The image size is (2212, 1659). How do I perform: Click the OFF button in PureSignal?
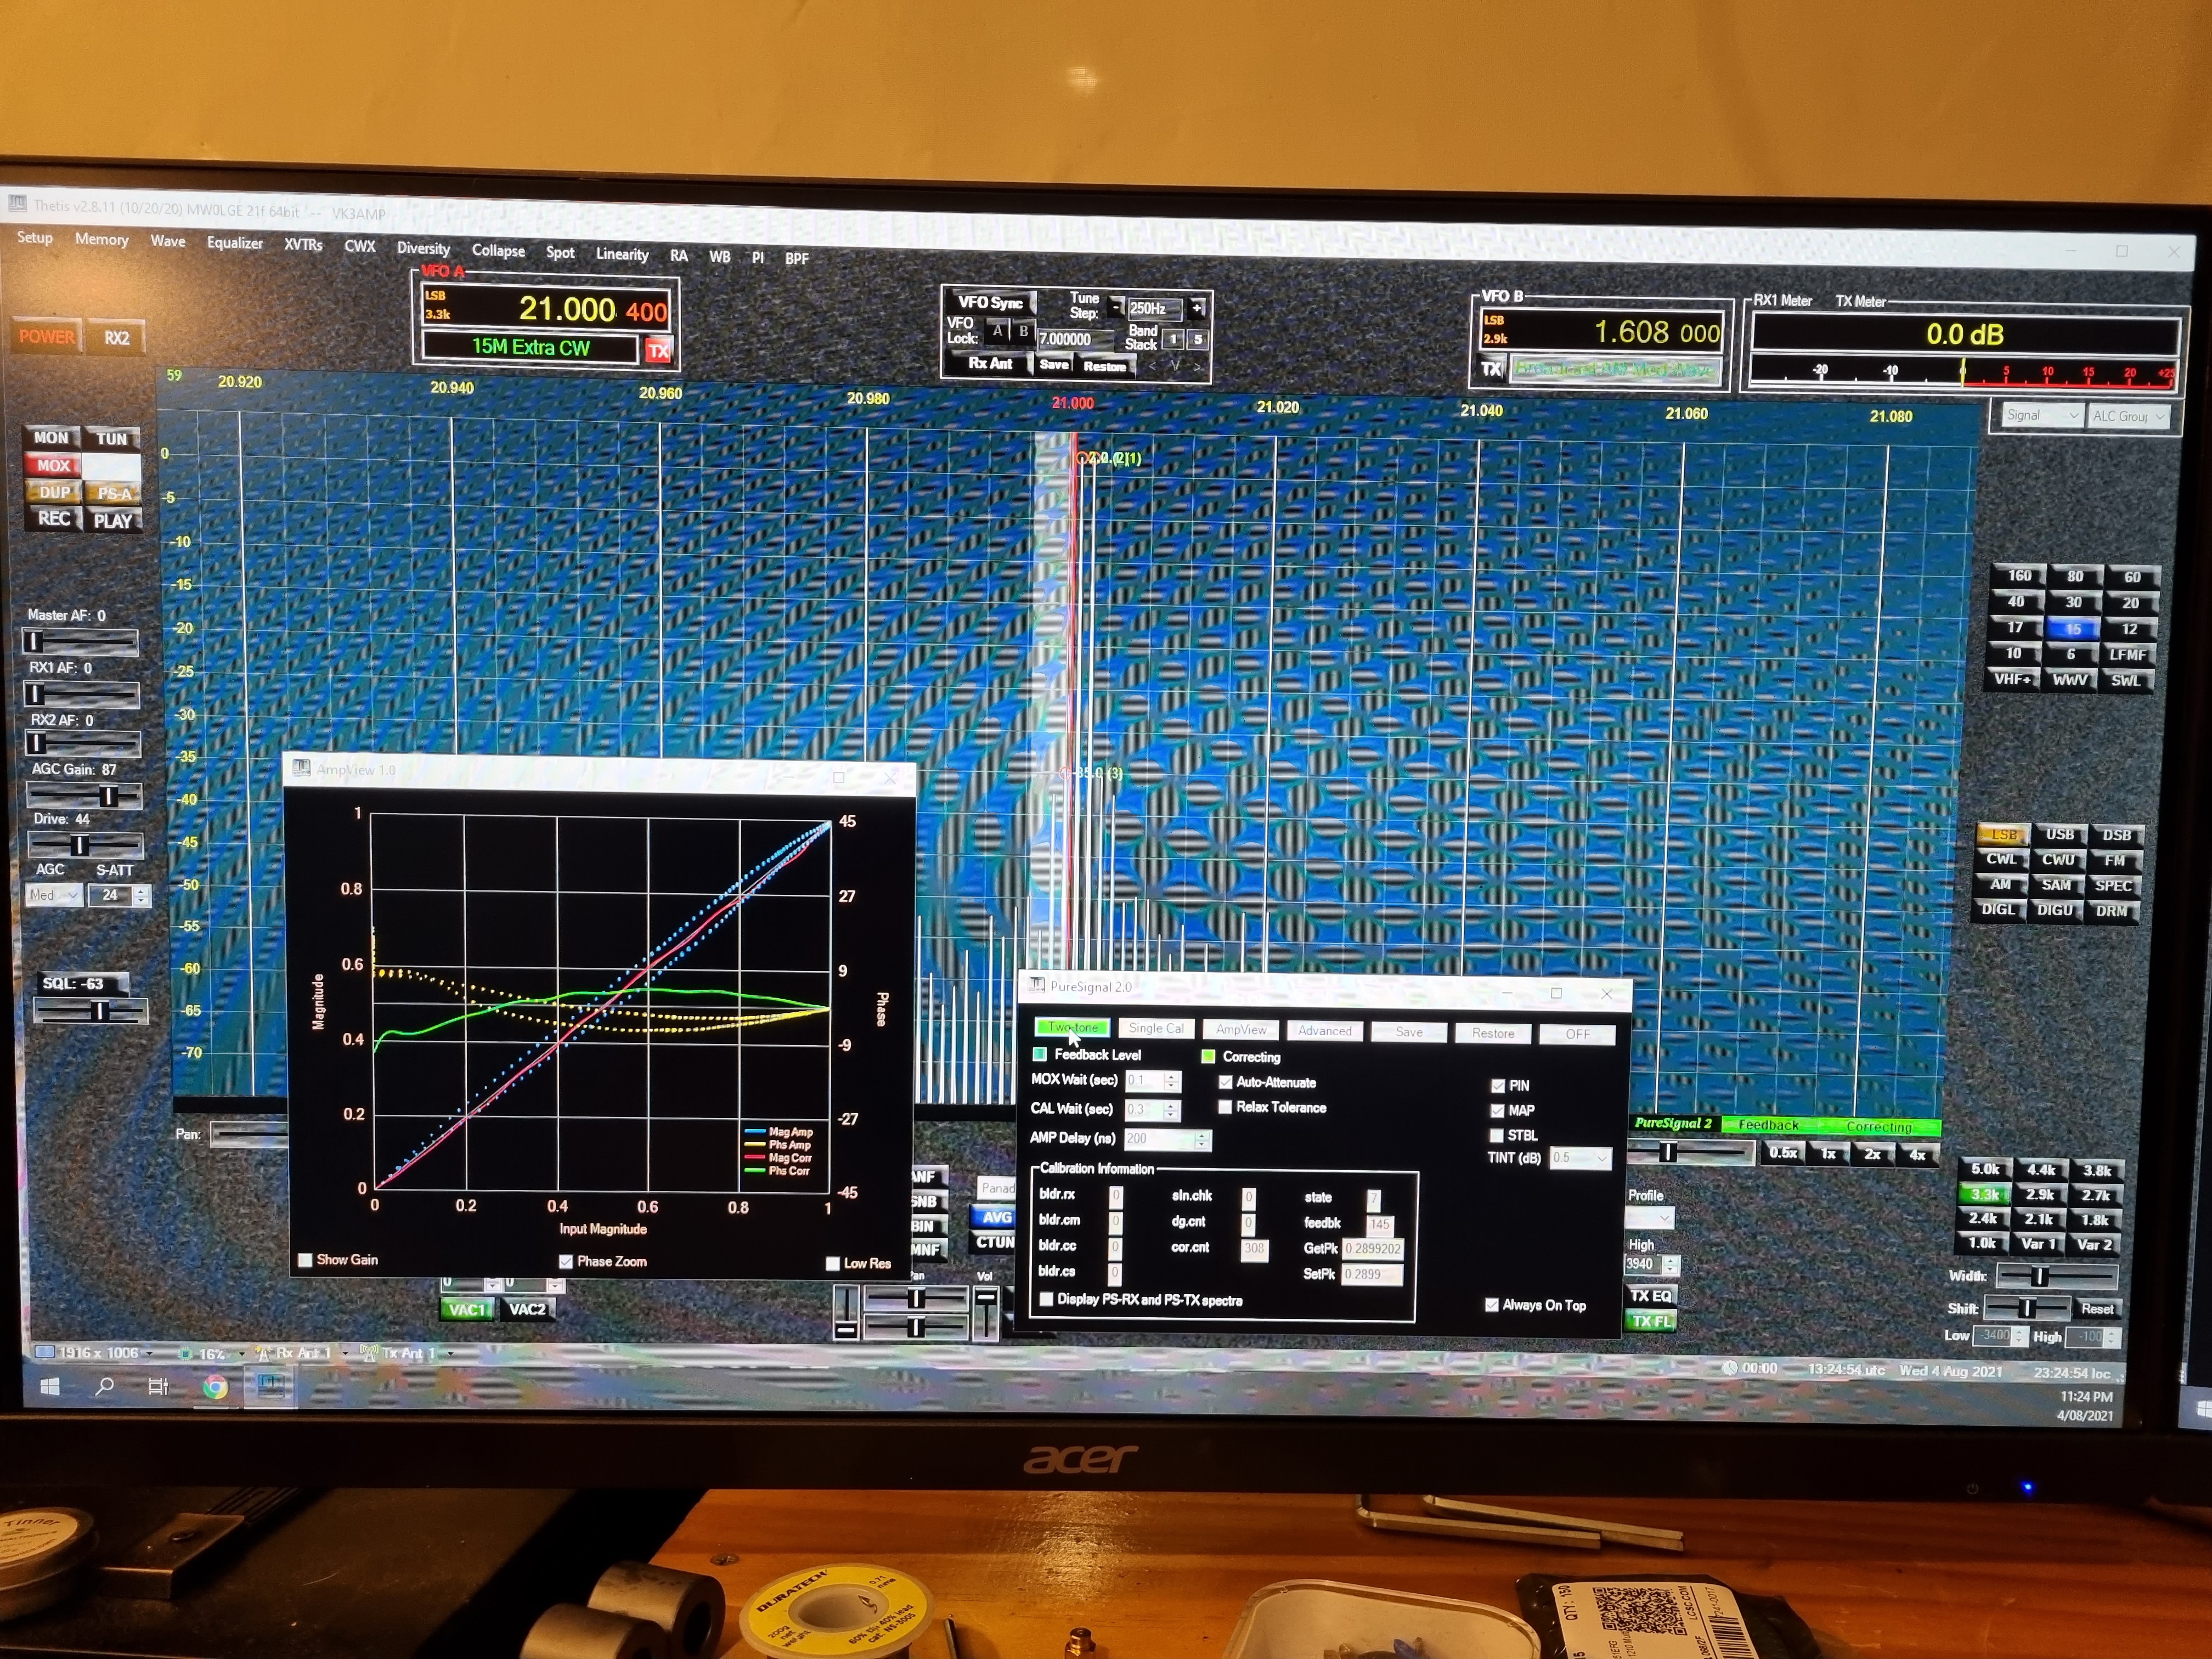coord(1577,1034)
